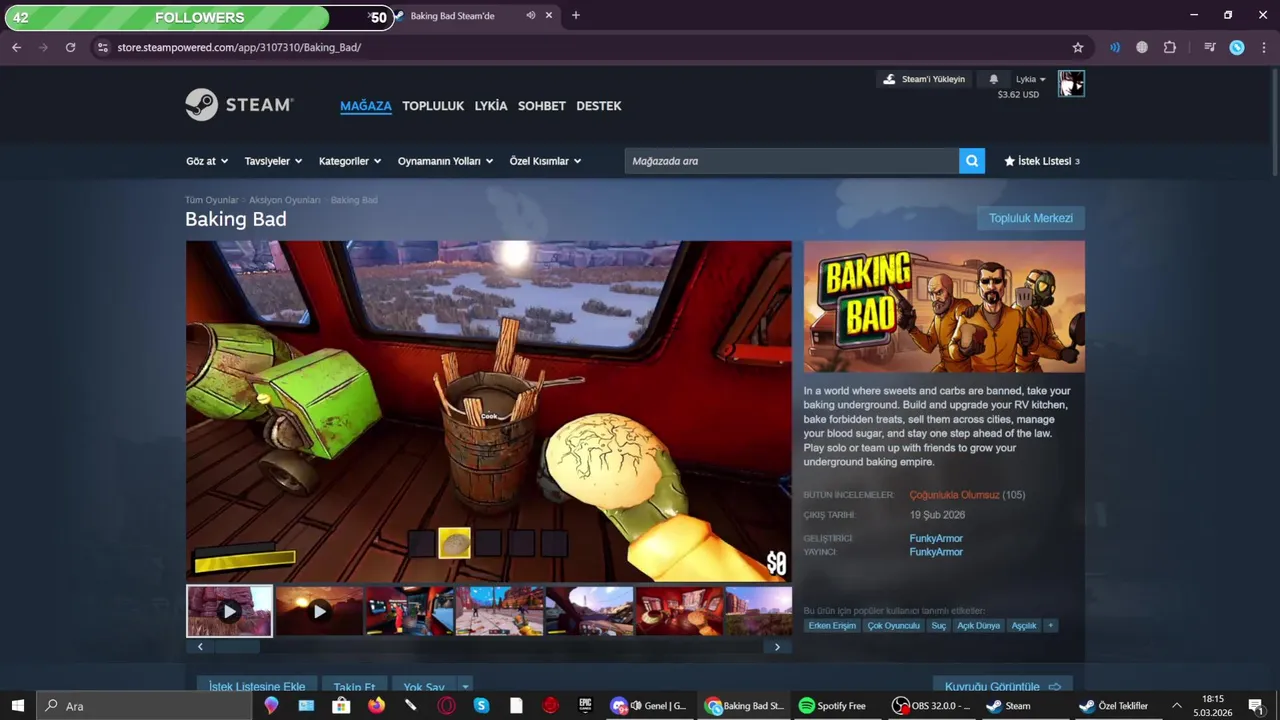This screenshot has width=1280, height=720.
Task: Open the Skype icon in the taskbar
Action: 481,706
